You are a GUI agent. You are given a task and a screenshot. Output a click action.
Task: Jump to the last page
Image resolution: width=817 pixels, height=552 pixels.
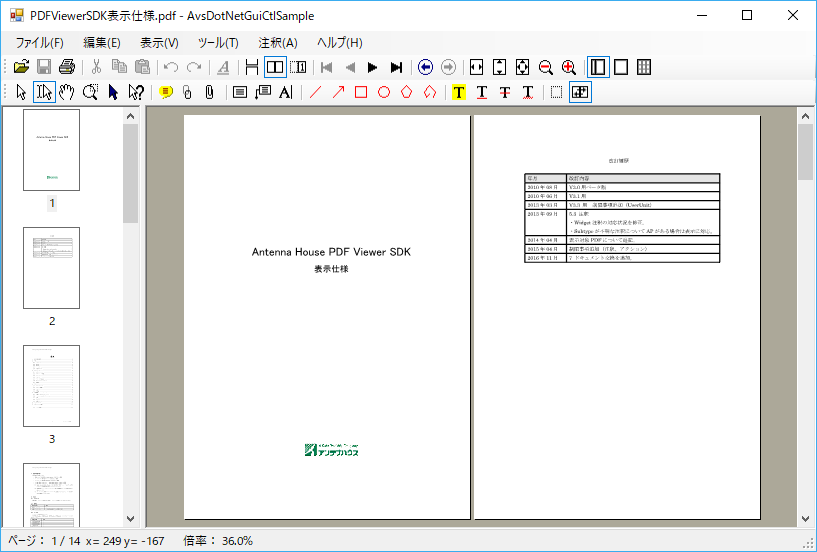[x=397, y=67]
